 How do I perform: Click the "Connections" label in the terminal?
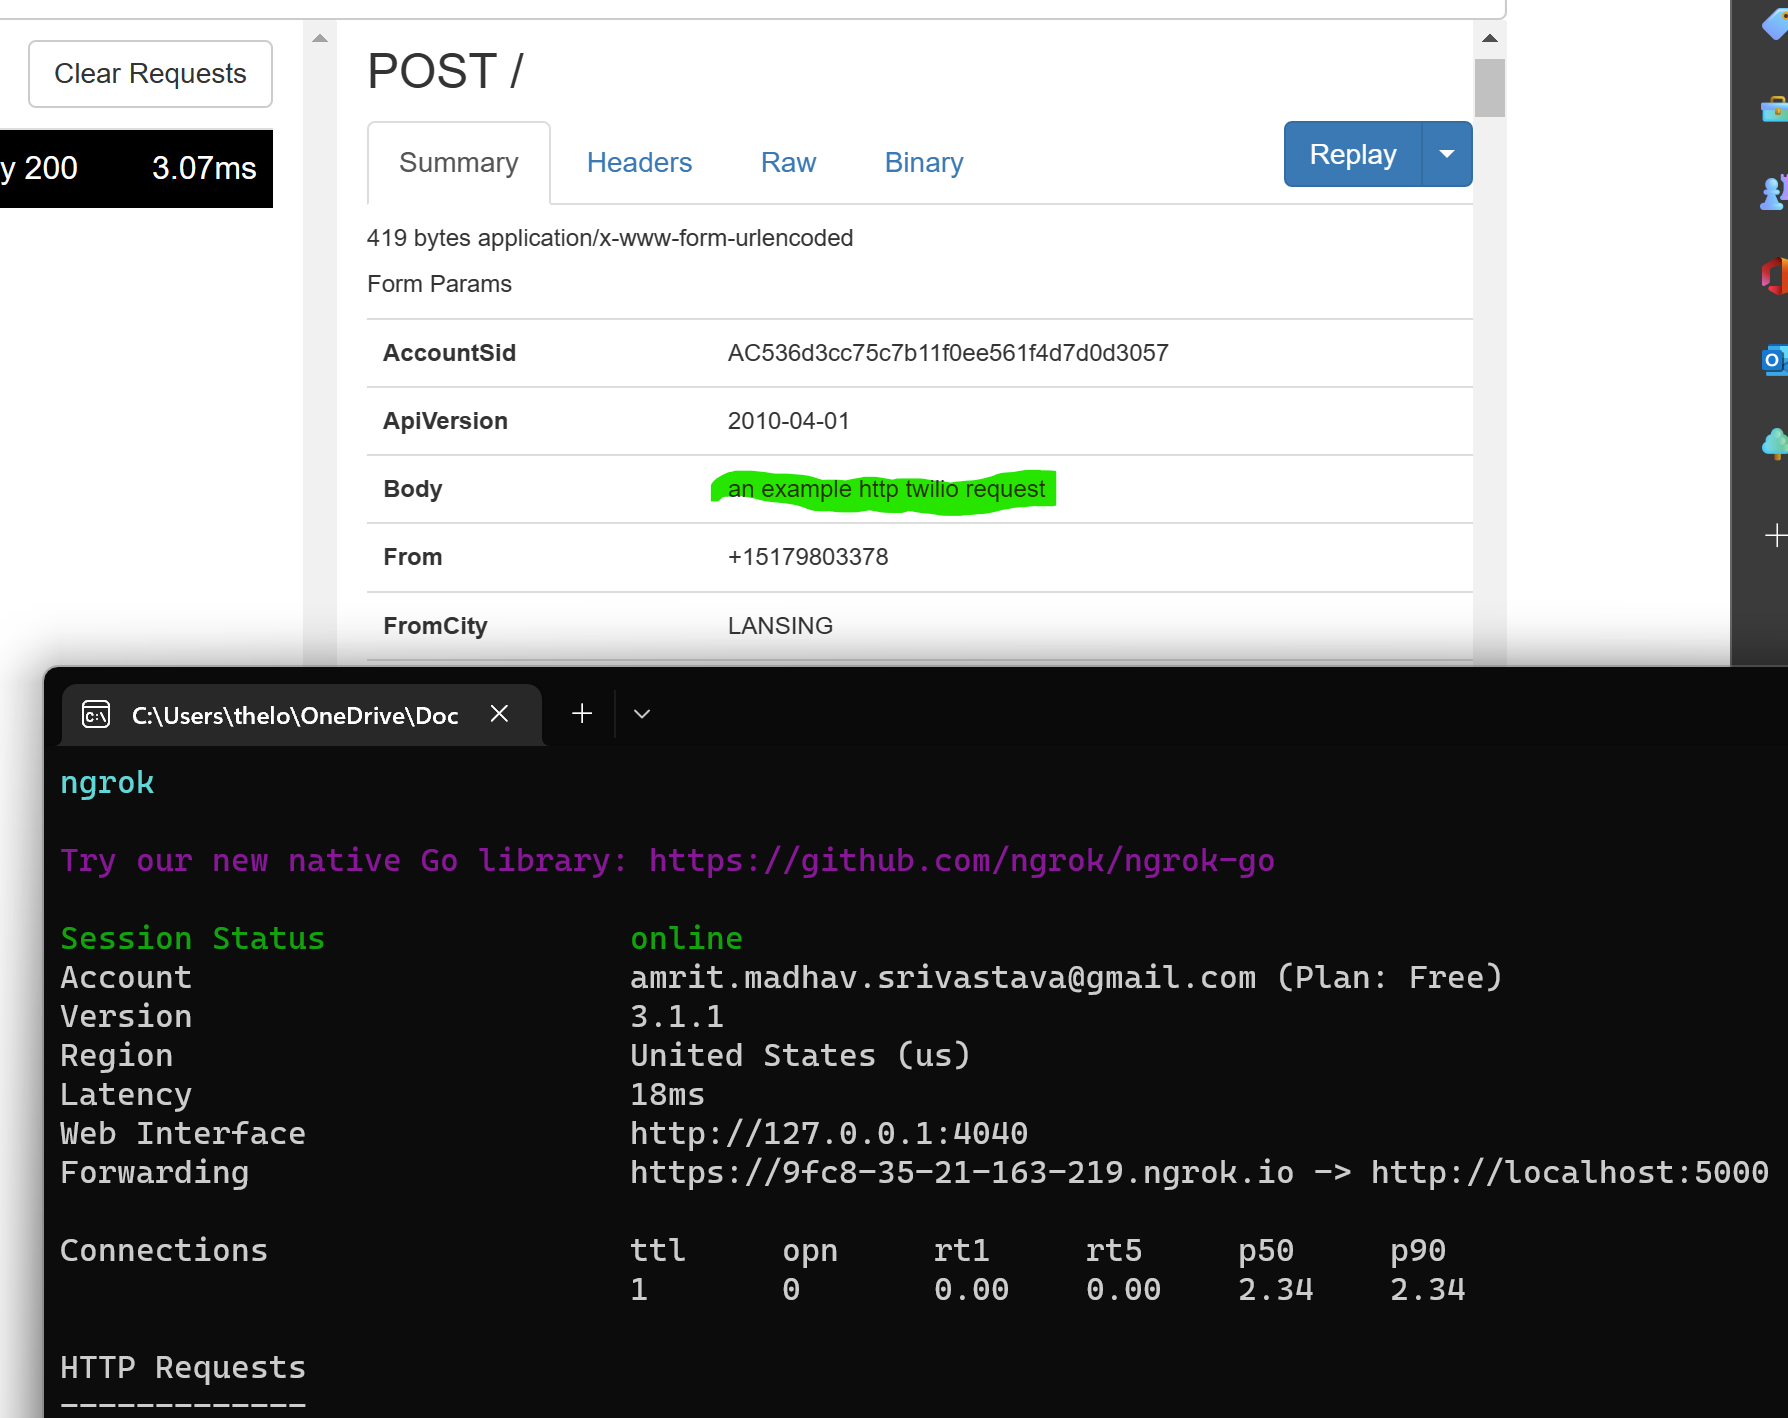[x=164, y=1250]
